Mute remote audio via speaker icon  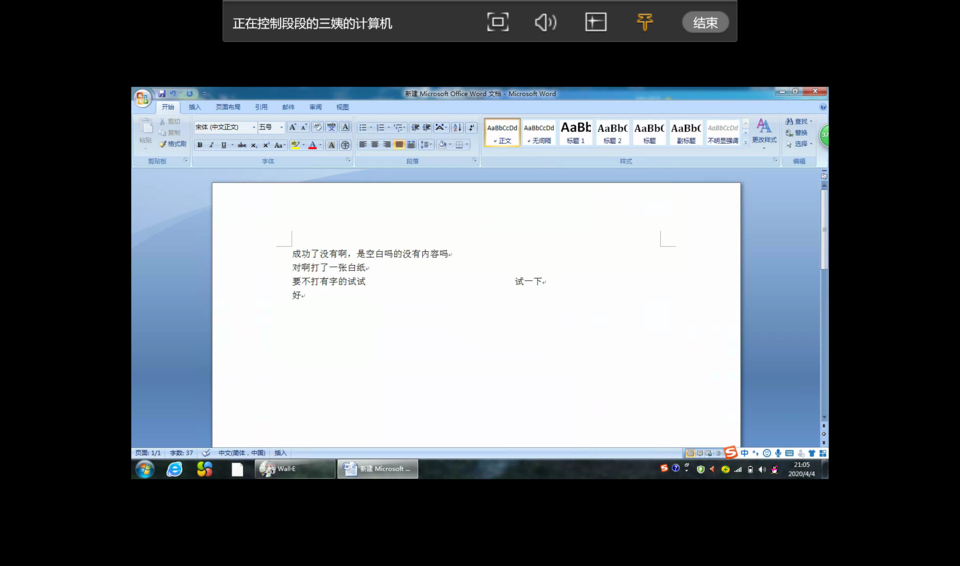pyautogui.click(x=545, y=23)
